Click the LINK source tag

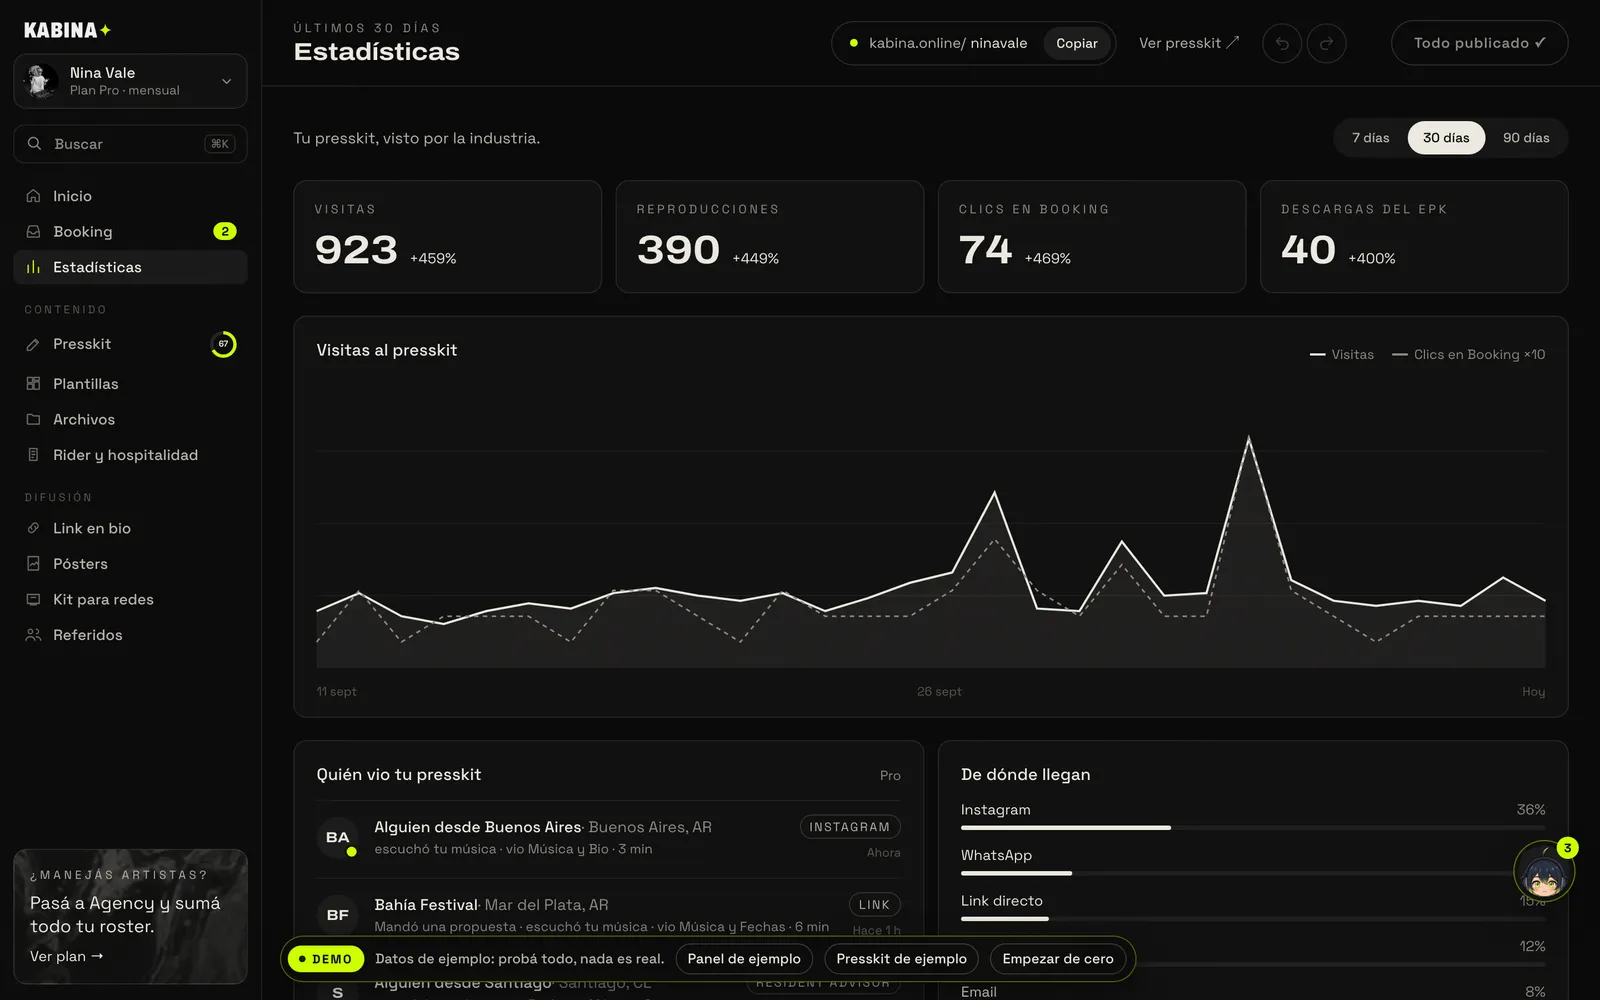pyautogui.click(x=874, y=905)
